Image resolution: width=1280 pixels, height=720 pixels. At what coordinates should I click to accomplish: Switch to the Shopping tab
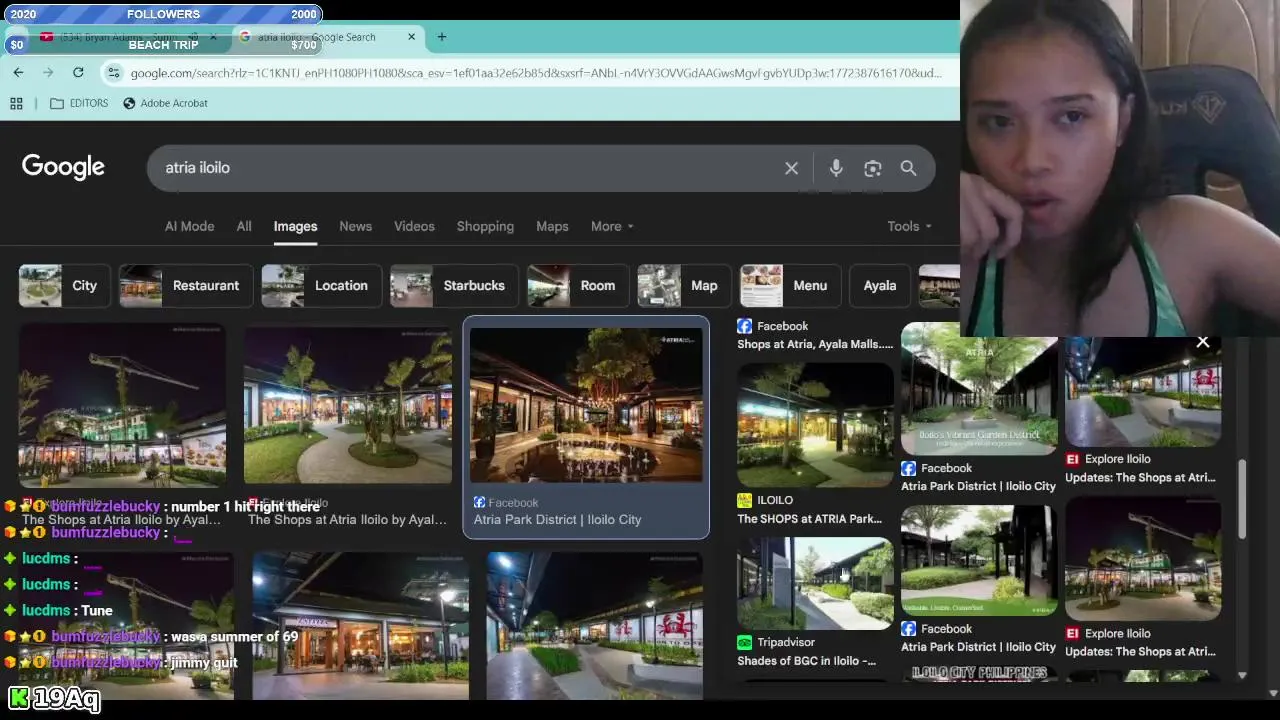coord(485,226)
